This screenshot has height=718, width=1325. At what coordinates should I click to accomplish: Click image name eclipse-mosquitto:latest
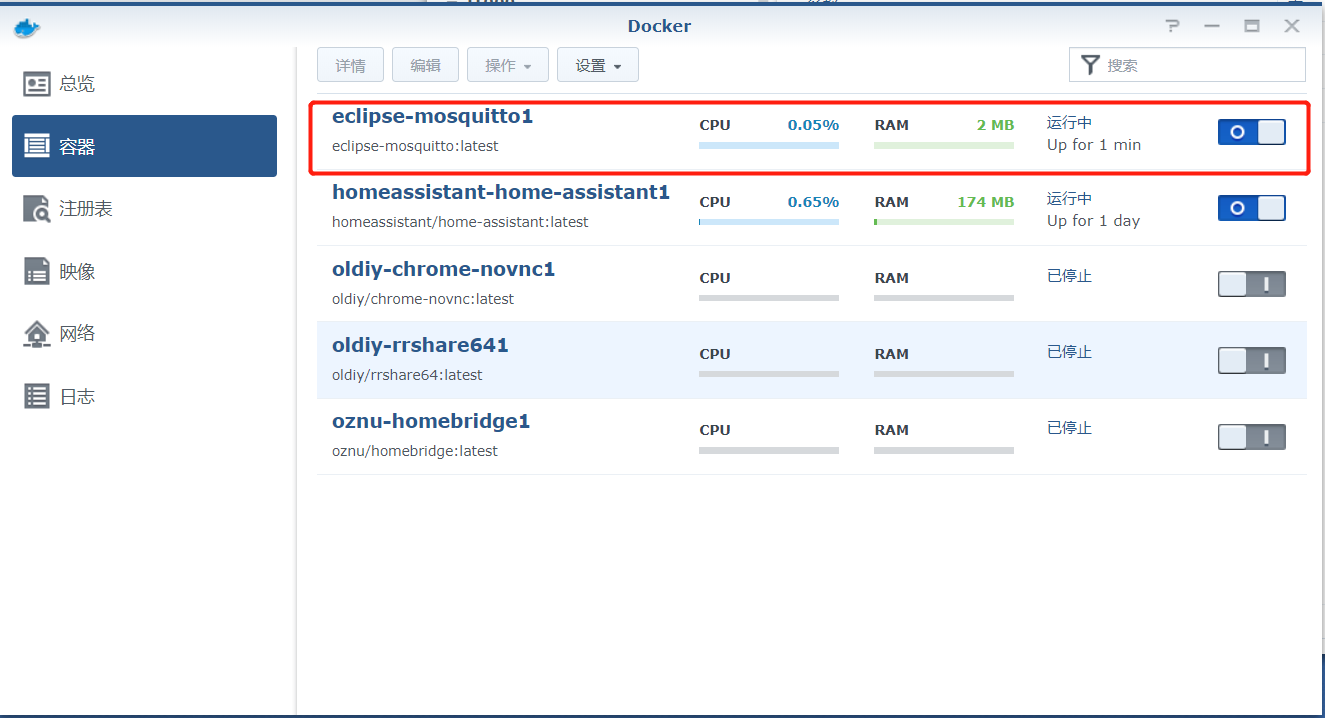coord(415,146)
